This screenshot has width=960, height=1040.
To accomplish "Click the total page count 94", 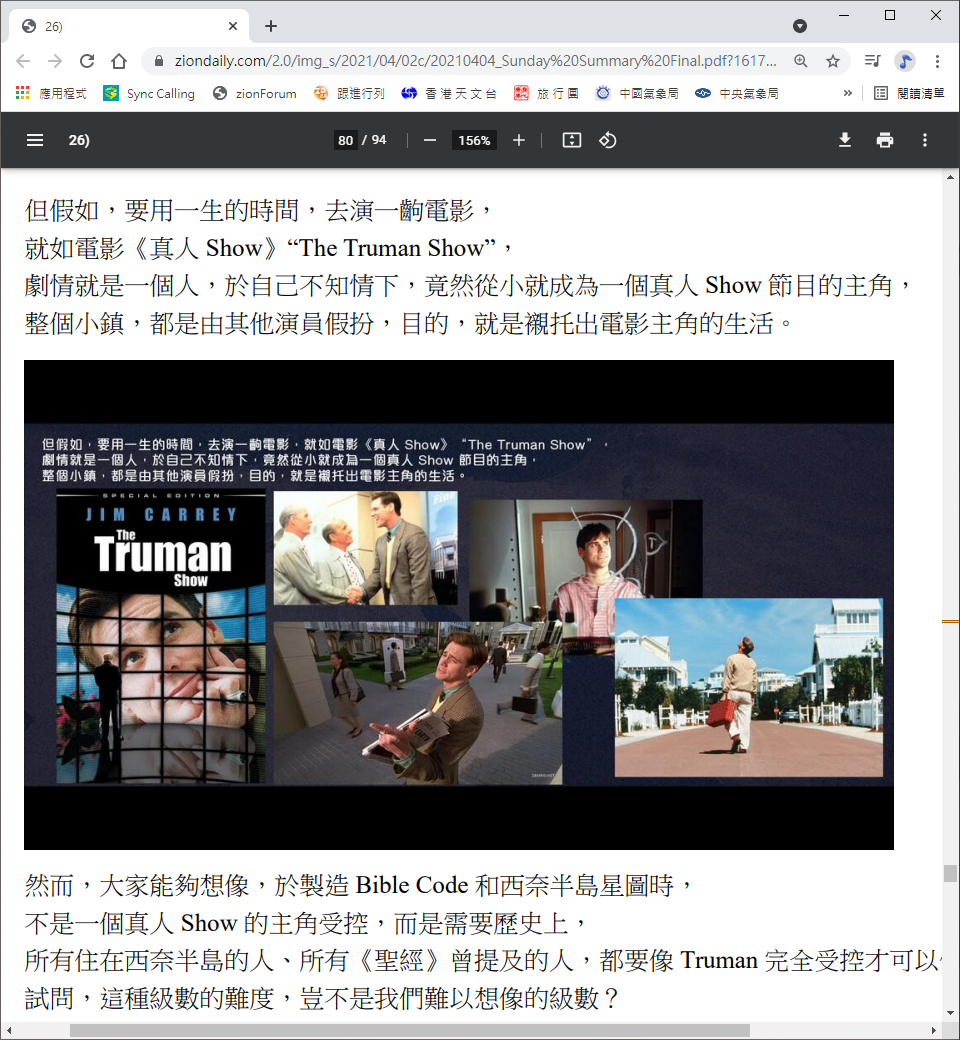I will [x=379, y=140].
